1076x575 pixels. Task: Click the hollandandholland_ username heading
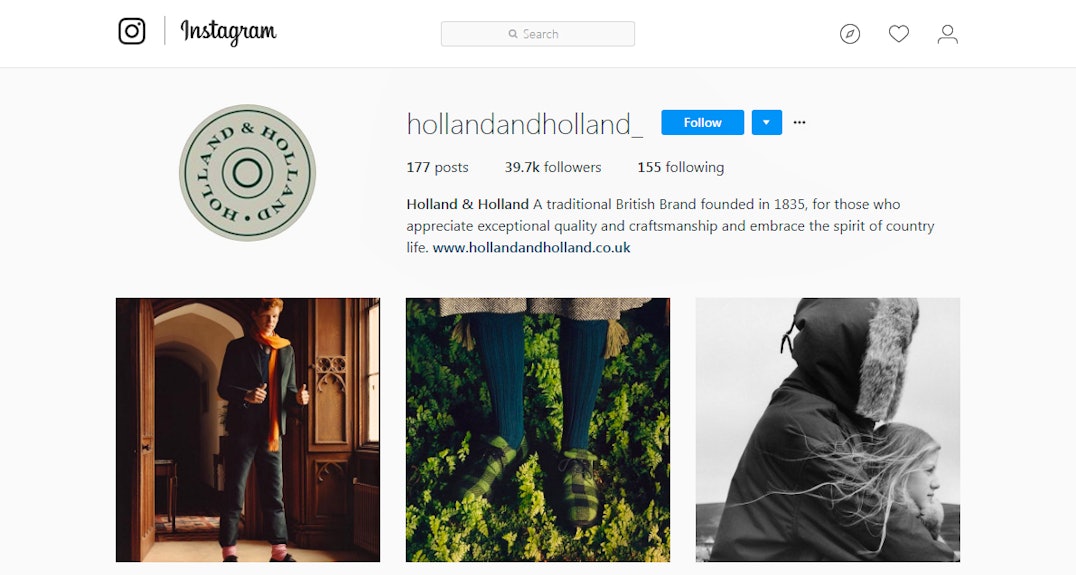[x=525, y=124]
